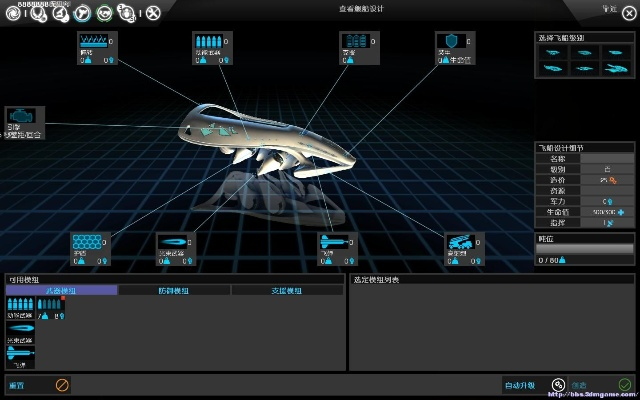
Task: Click the 自动升级 auto-upgrade button
Action: (x=521, y=384)
